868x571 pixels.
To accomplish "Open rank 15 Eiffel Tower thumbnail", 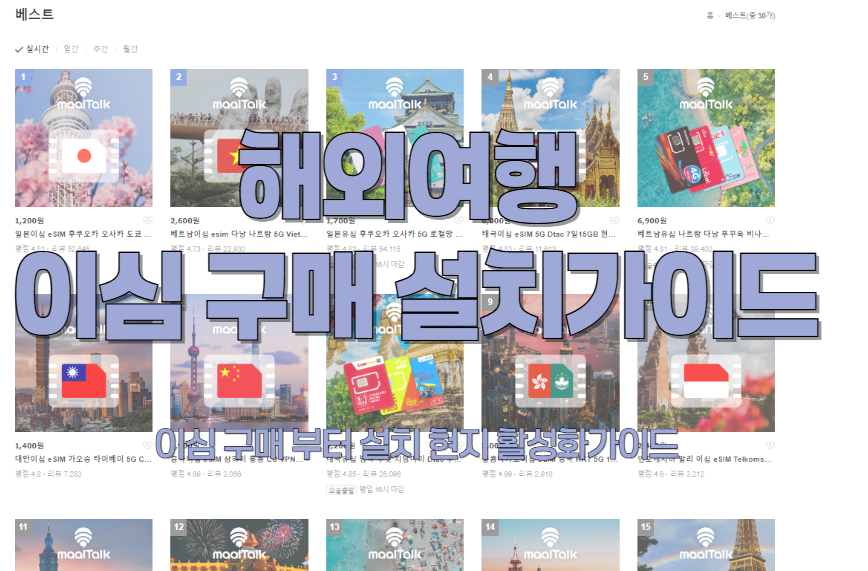I will pyautogui.click(x=706, y=545).
